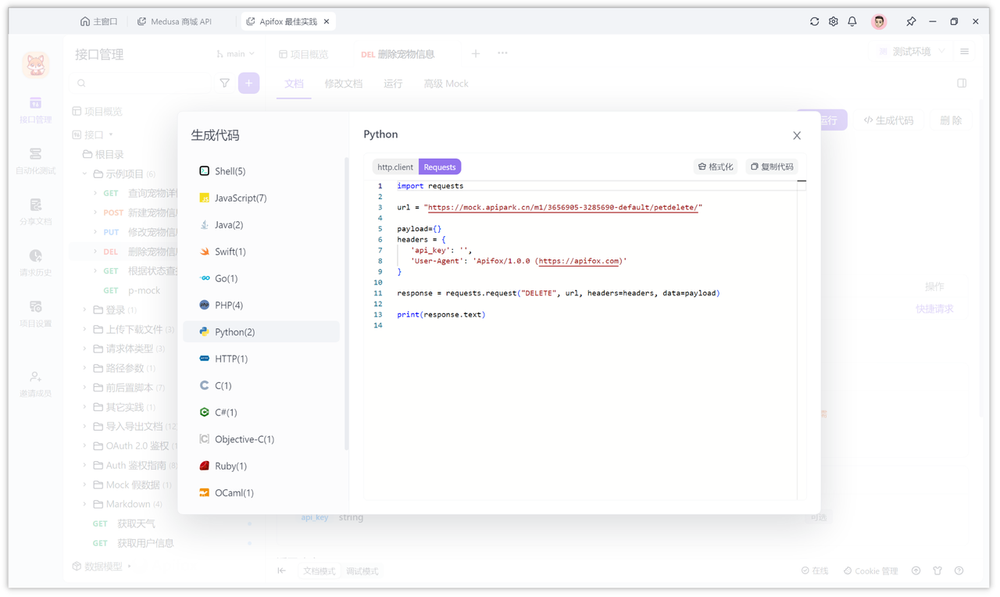Click the 格式化 button
This screenshot has height=597, width=1000.
(714, 166)
